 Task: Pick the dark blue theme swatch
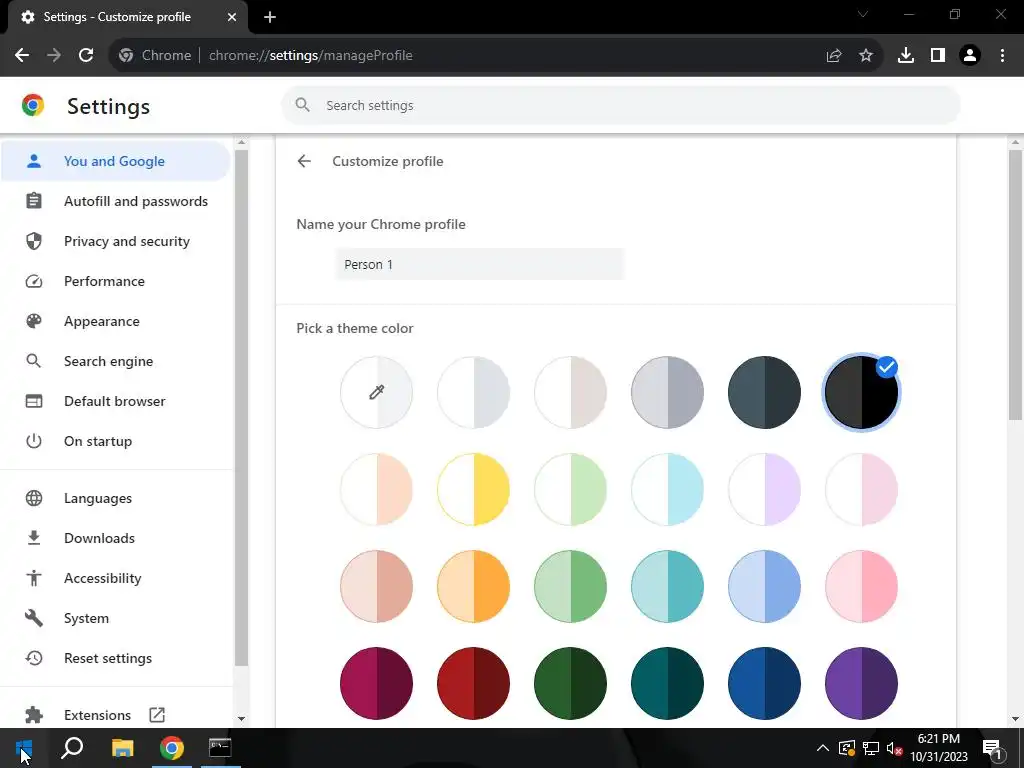coord(764,683)
